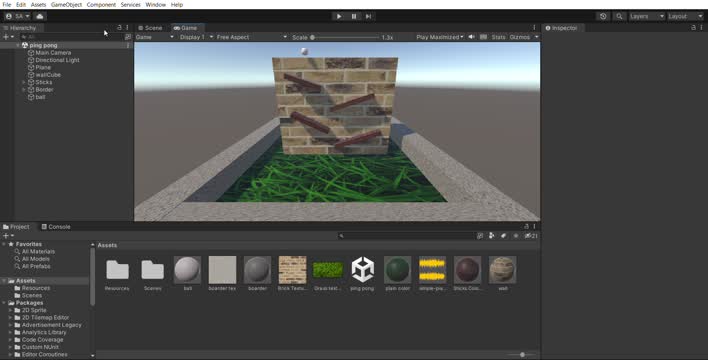
Task: Switch to the Console tab
Action: coord(56,227)
